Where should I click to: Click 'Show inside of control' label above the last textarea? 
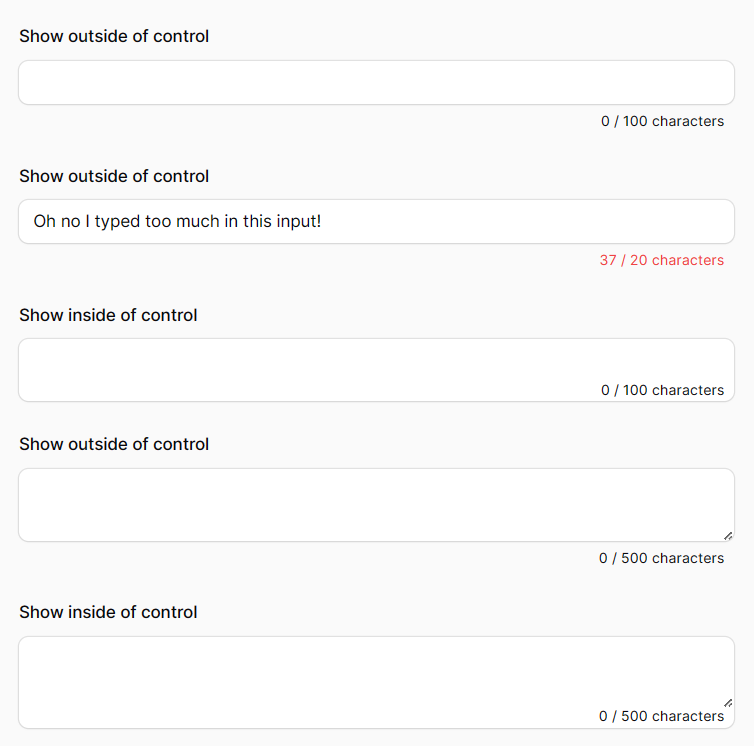point(108,612)
